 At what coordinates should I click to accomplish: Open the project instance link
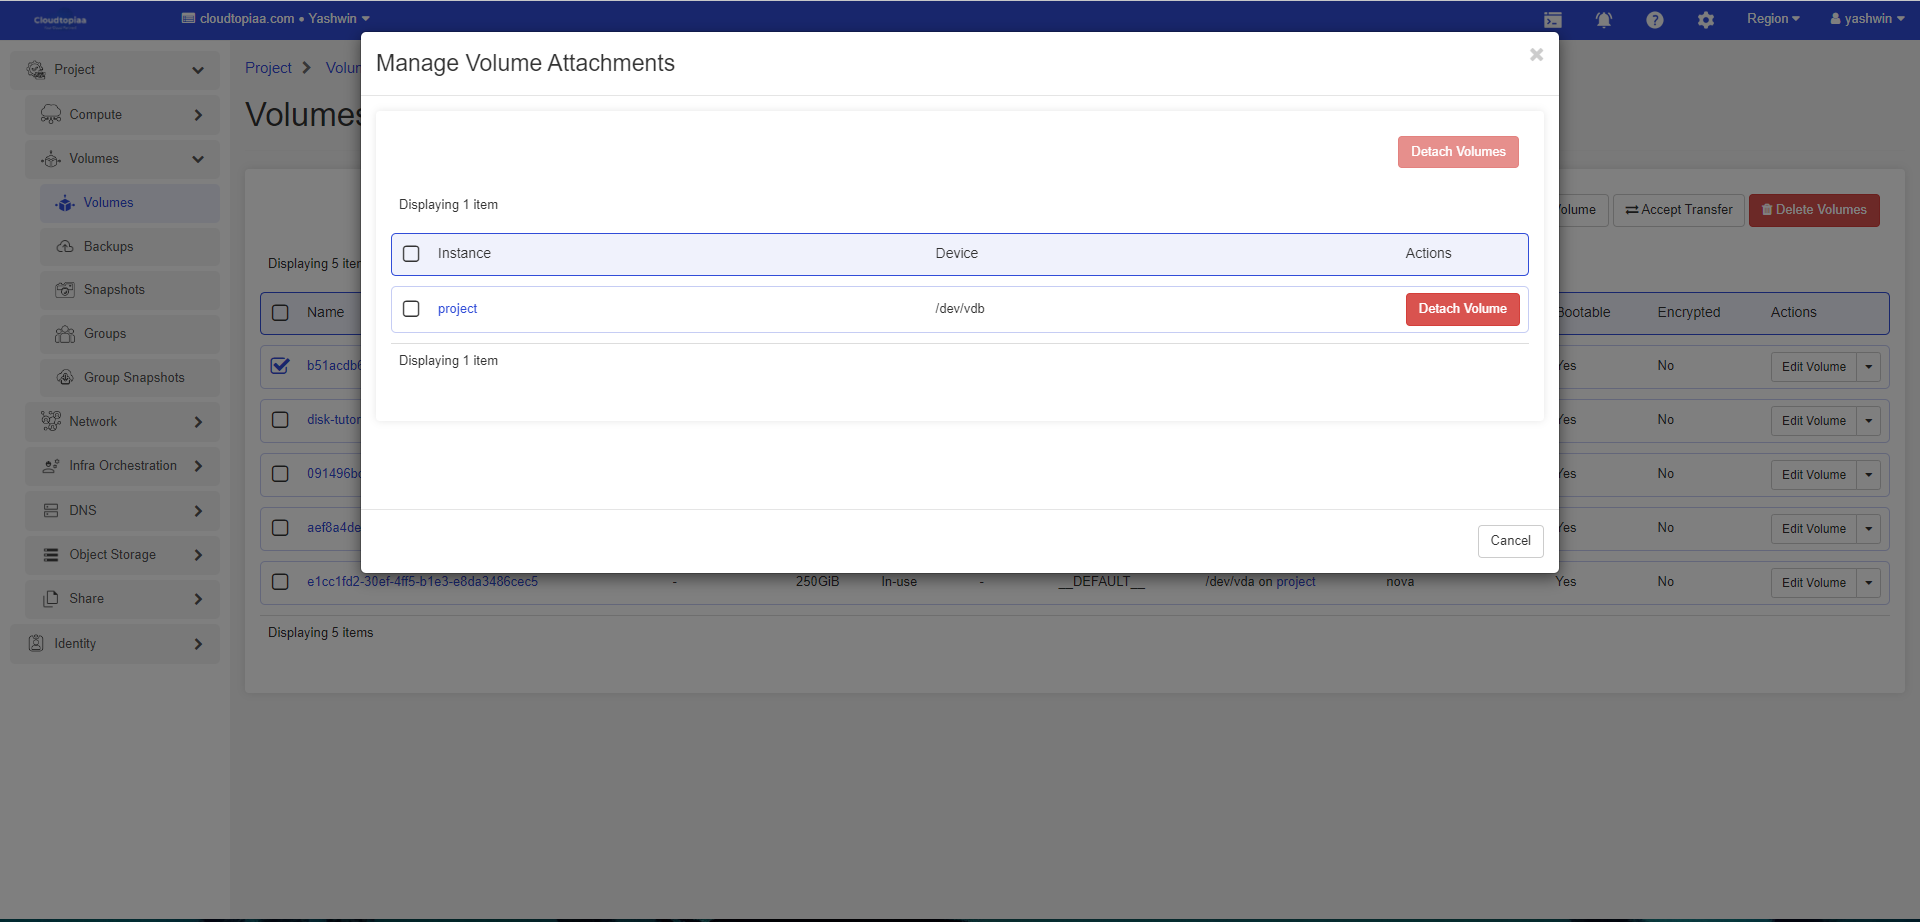[457, 309]
